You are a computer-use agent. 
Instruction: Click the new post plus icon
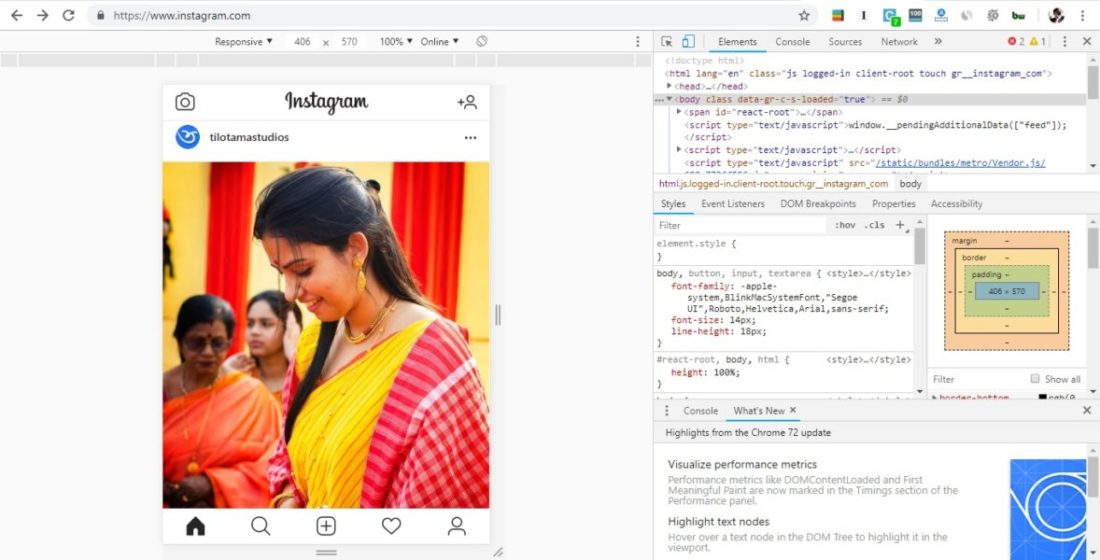[x=326, y=526]
